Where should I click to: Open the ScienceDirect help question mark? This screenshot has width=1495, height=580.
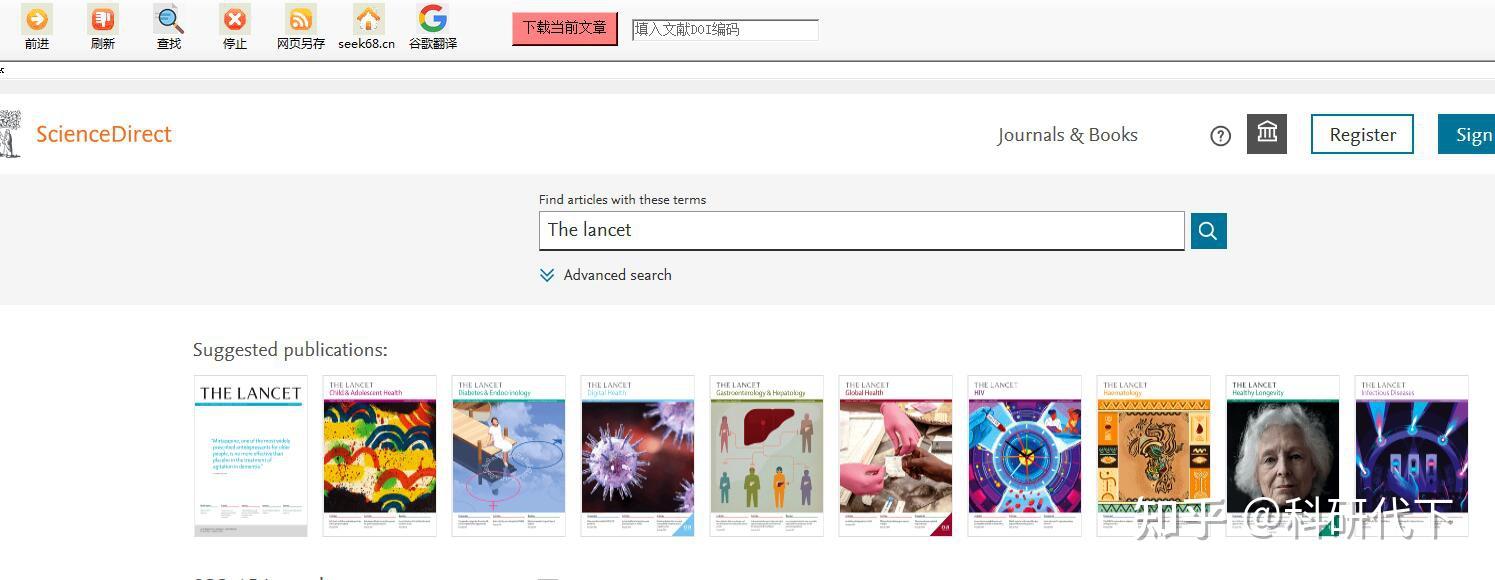pos(1220,134)
